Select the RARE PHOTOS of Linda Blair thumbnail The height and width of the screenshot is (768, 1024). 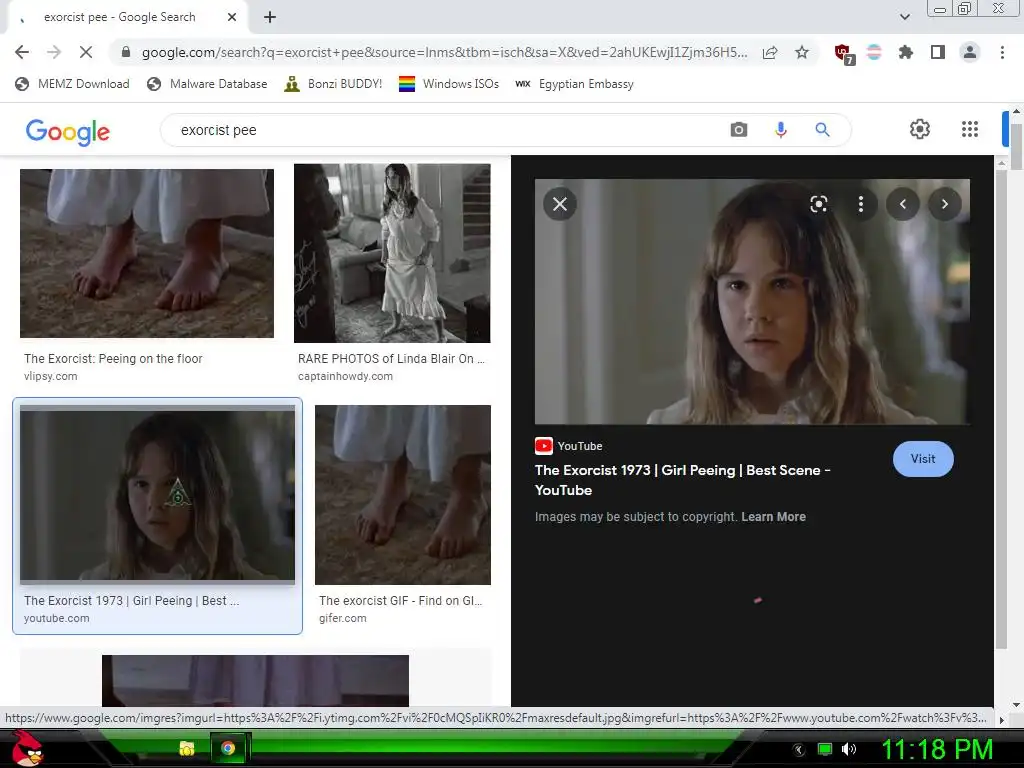click(x=392, y=253)
